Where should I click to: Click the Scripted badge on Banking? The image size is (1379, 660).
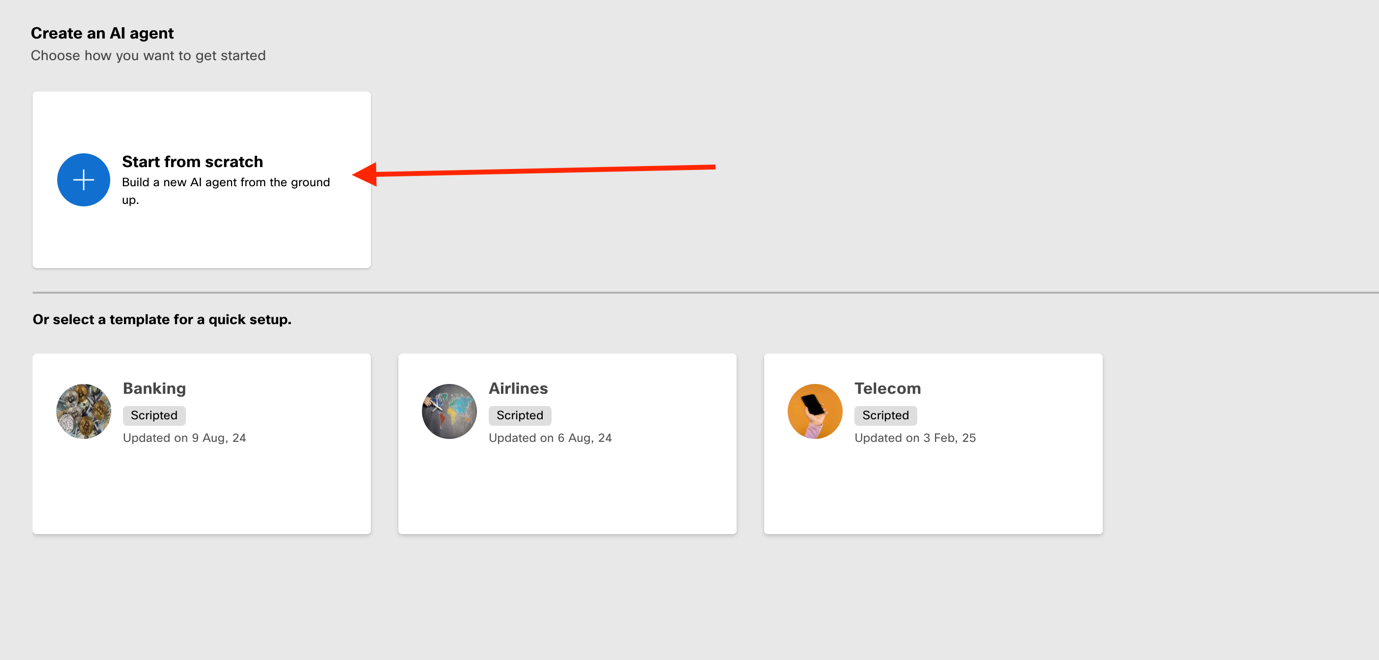(x=154, y=415)
